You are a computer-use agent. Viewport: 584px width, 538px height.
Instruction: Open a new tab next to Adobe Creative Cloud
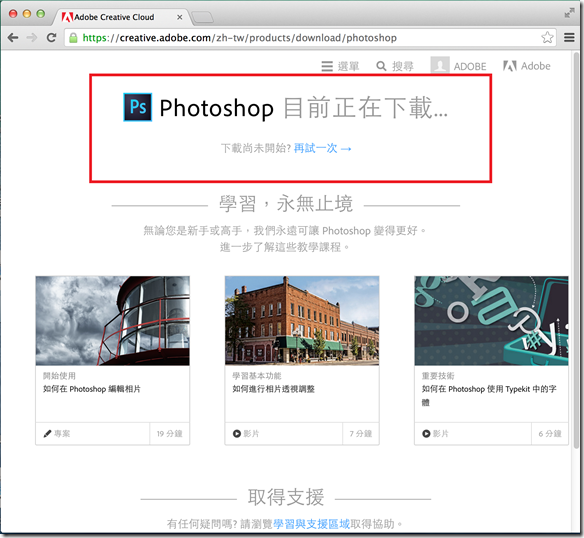click(202, 17)
